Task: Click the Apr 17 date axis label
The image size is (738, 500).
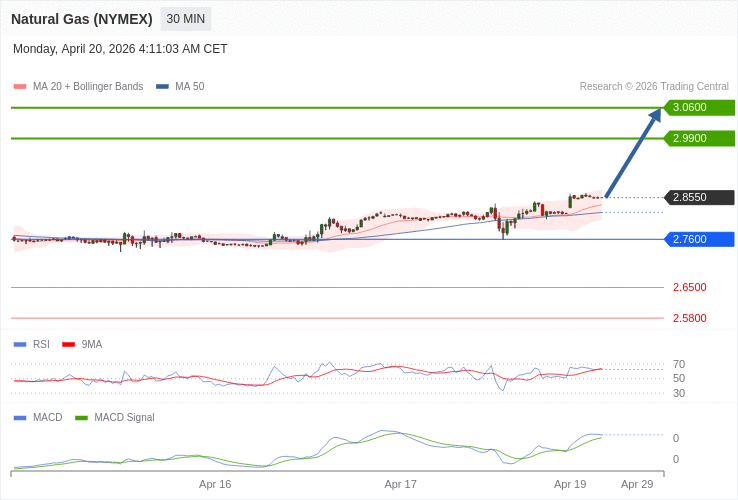Action: tap(400, 484)
